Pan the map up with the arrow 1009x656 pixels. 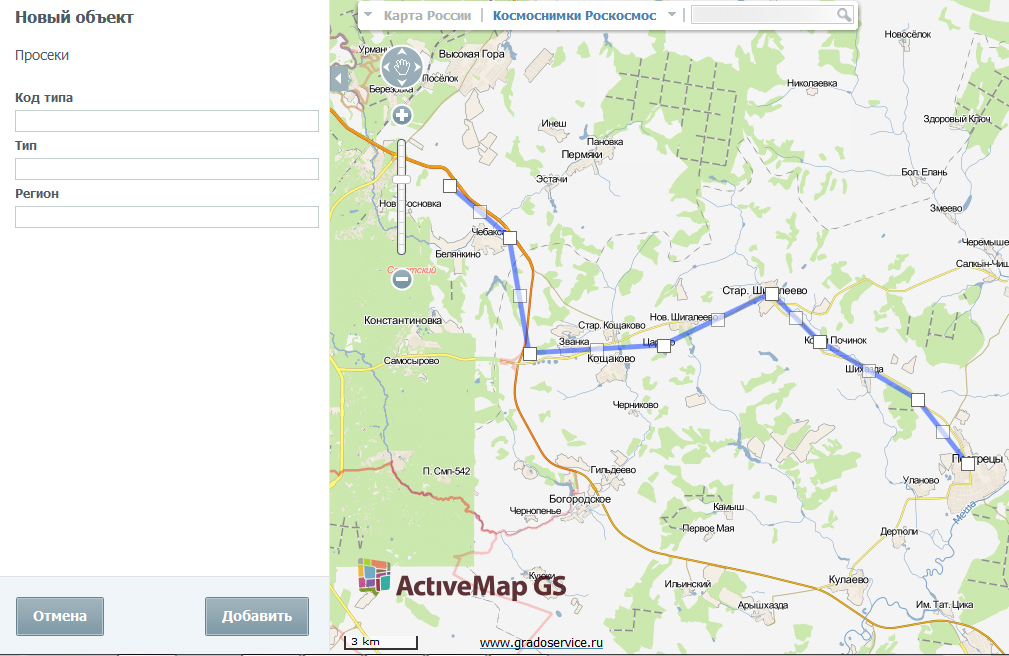coord(402,51)
